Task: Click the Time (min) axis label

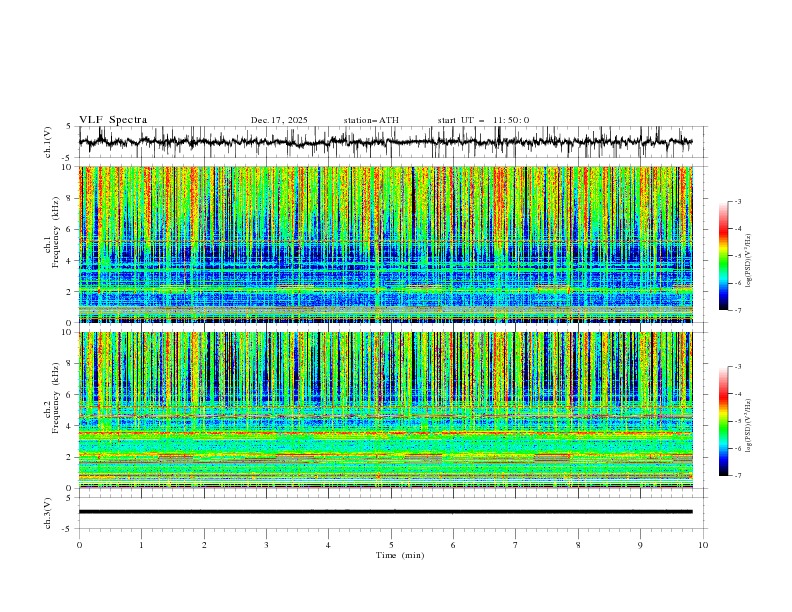Action: [399, 555]
